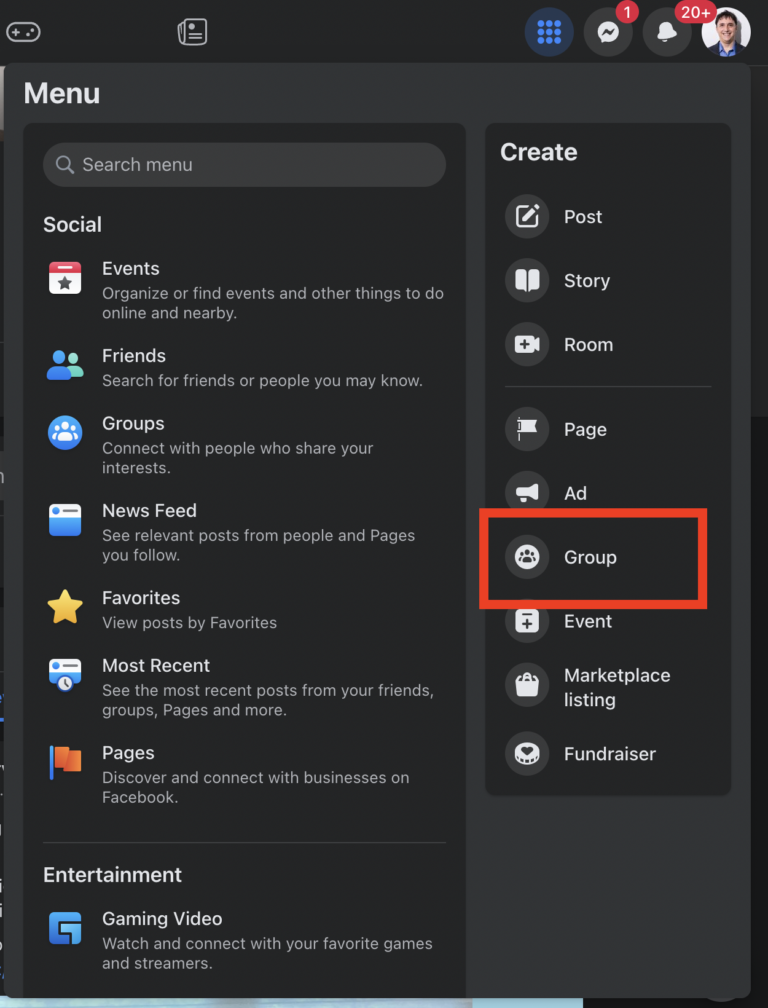Open the Gaming Video icon
Screen dimensions: 768x1008
[65, 928]
